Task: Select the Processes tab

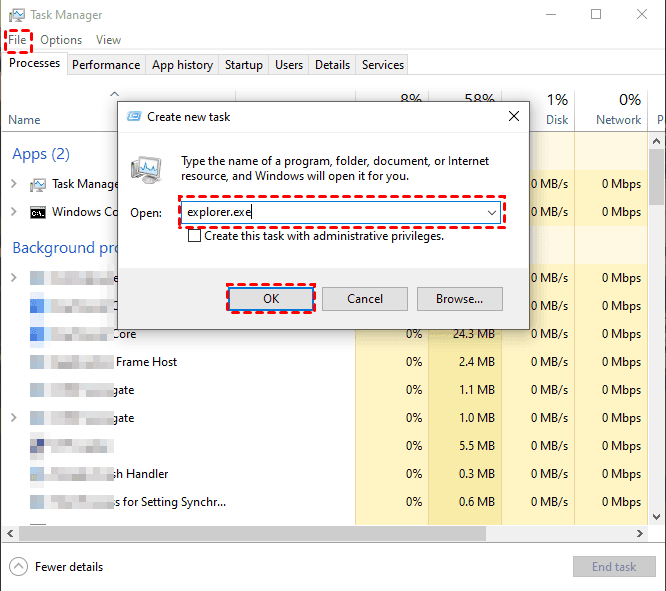Action: (x=34, y=63)
